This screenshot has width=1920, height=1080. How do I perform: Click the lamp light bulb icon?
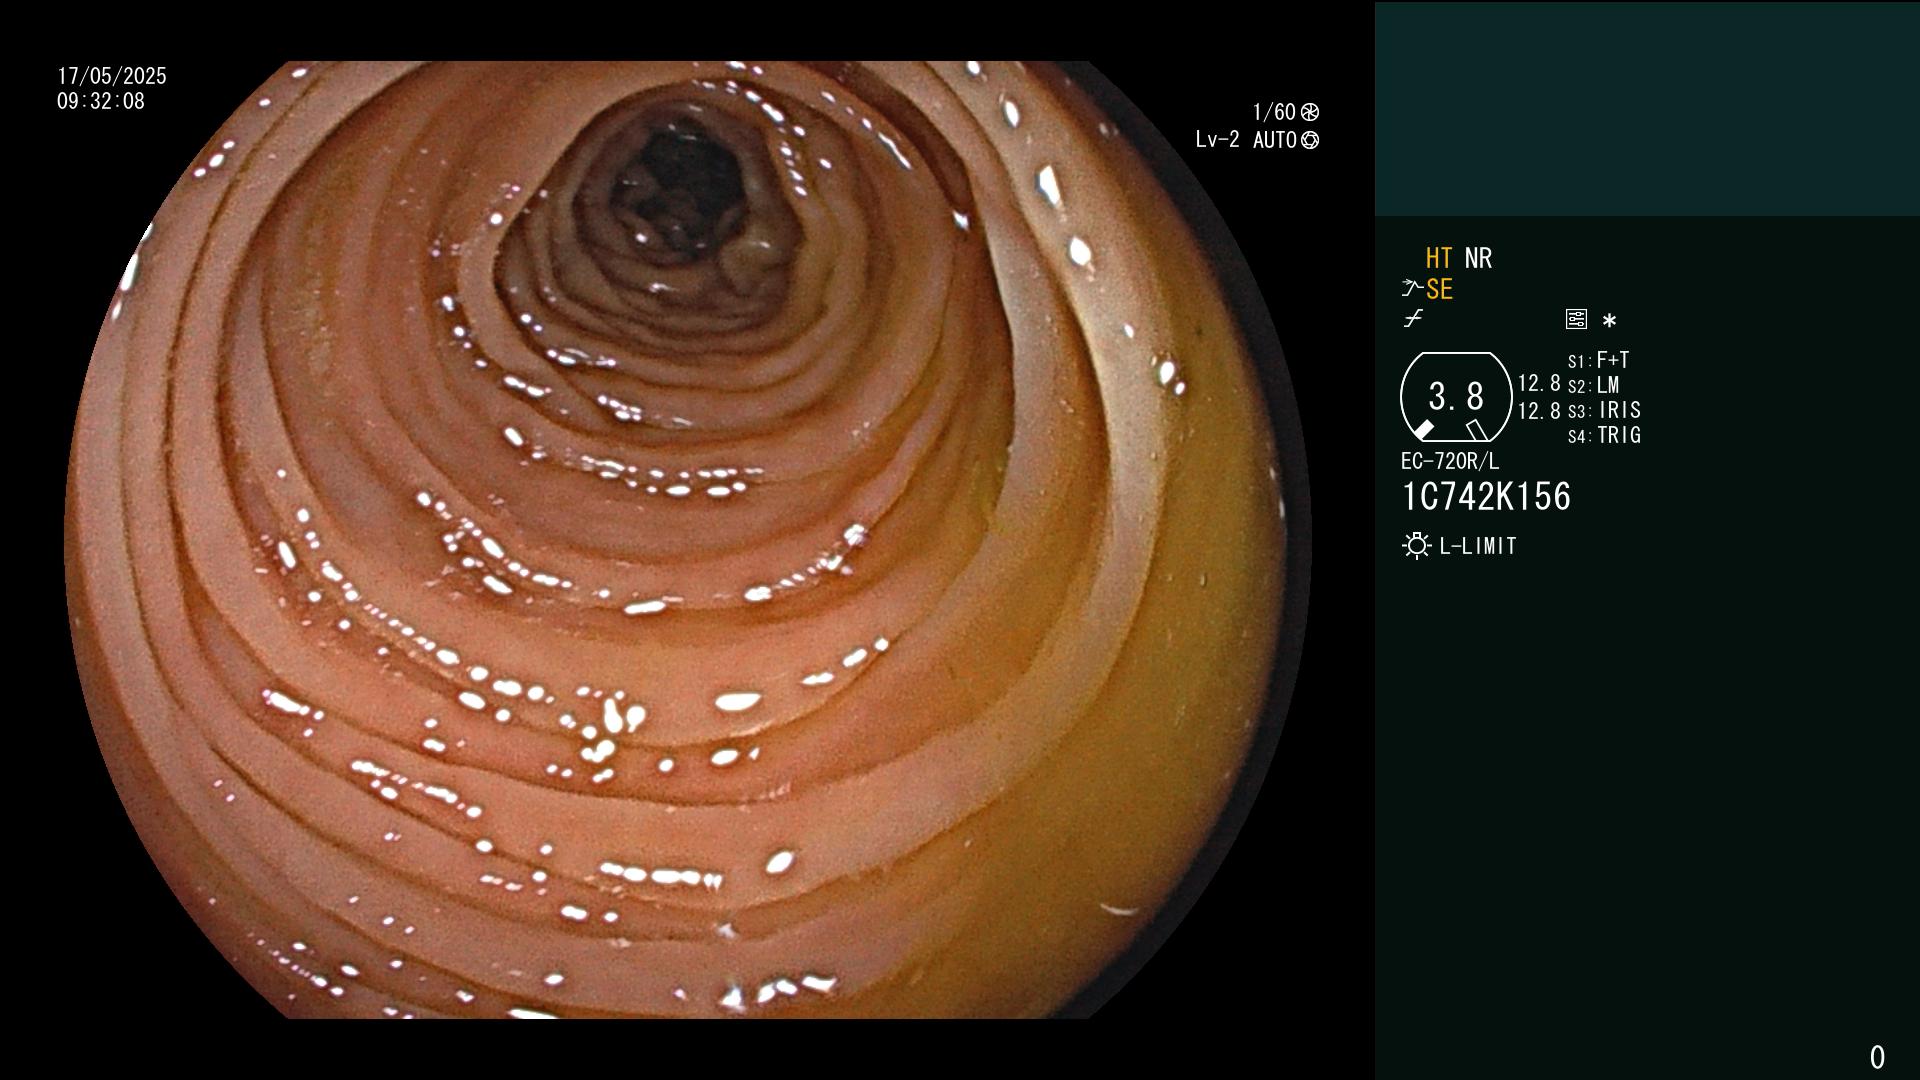[1416, 546]
